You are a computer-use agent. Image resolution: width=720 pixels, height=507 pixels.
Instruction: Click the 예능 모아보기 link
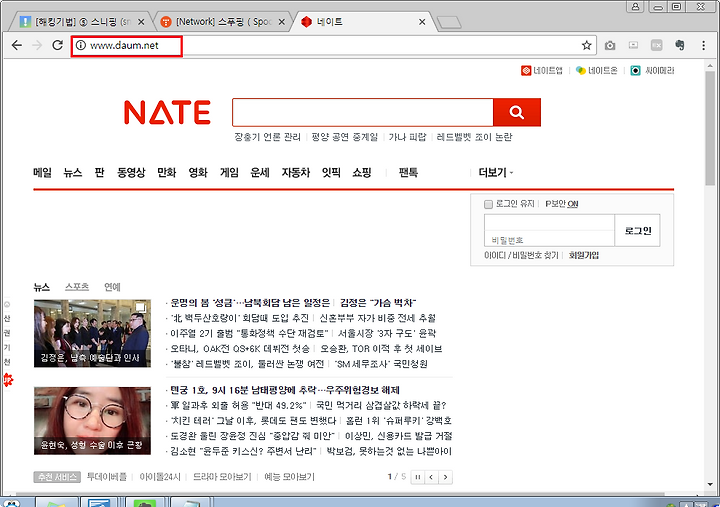coord(289,477)
